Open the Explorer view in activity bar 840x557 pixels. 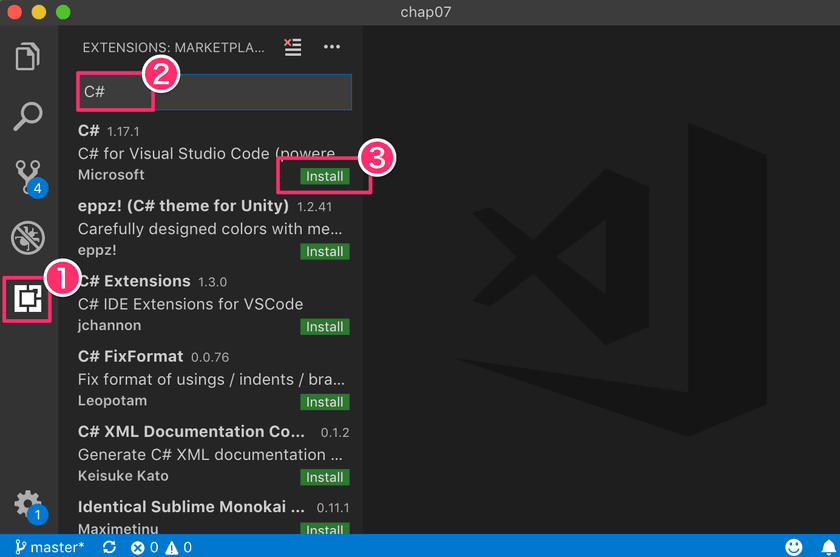pos(28,56)
